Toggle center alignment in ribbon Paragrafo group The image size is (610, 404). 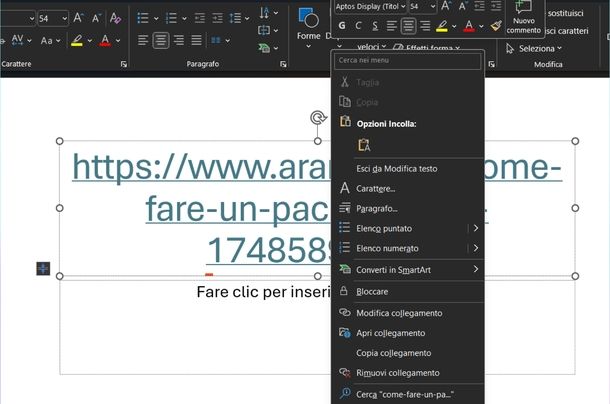click(x=161, y=40)
